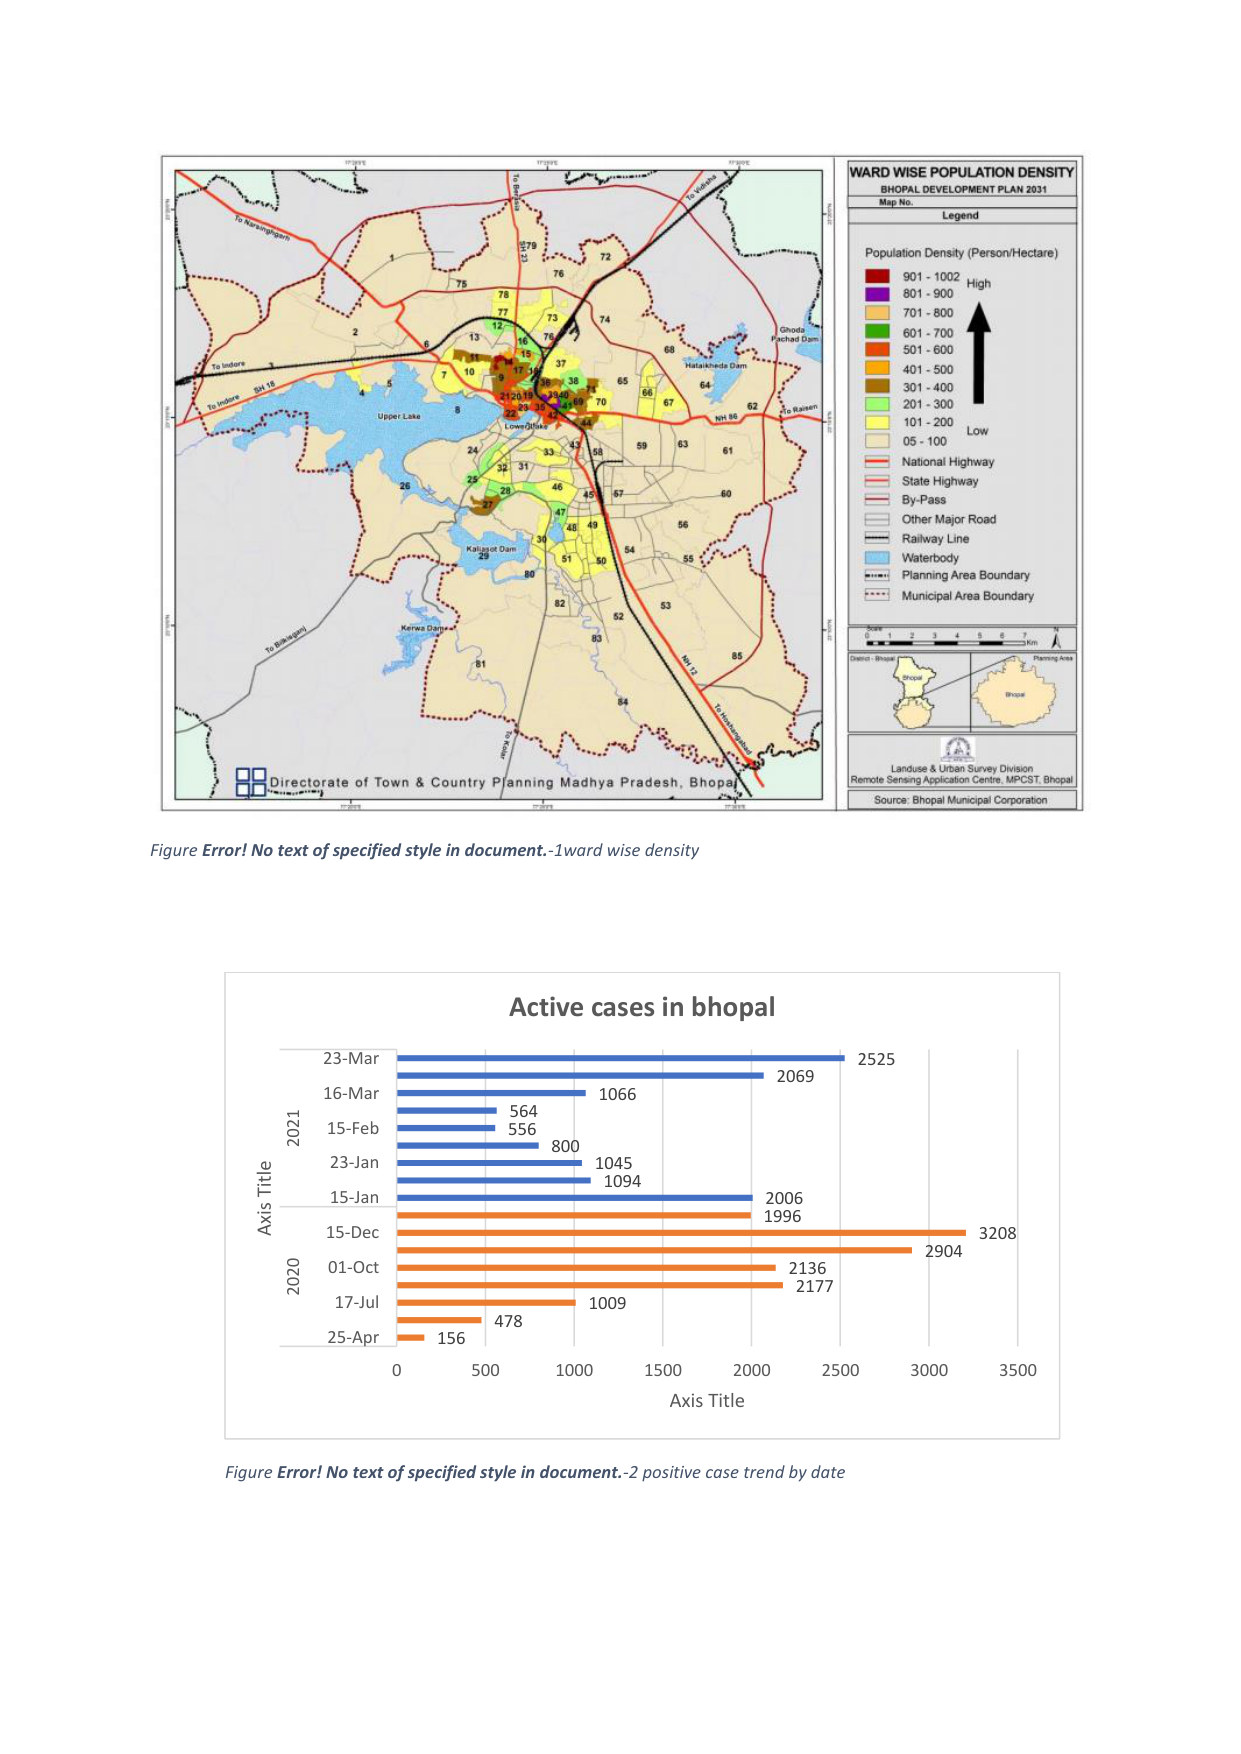Click the blue bar labeled 2069
1241x1754 pixels.
[x=580, y=1076]
